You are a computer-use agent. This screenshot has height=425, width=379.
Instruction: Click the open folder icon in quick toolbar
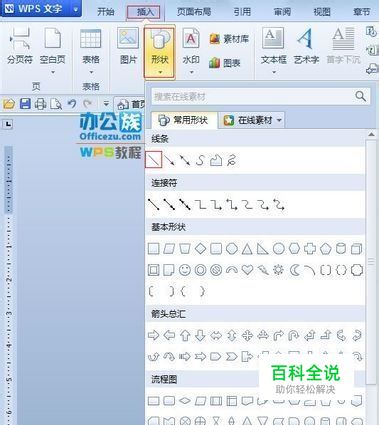click(x=9, y=104)
